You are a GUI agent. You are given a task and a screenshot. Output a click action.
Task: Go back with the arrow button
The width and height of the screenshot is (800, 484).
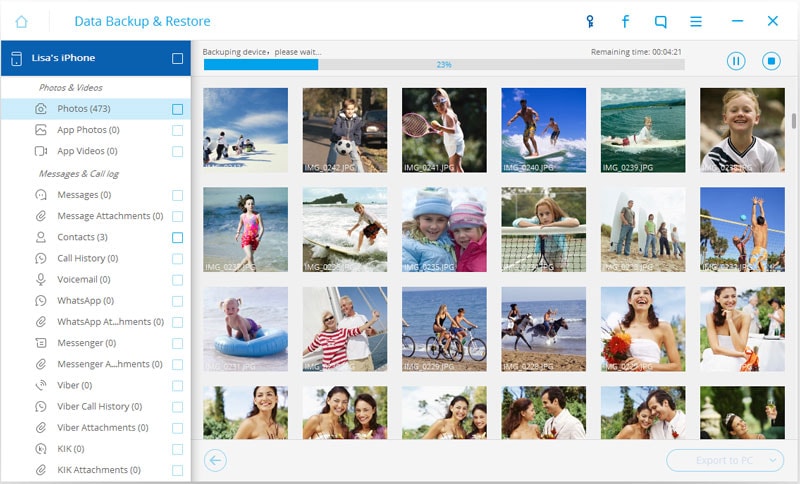coord(215,460)
